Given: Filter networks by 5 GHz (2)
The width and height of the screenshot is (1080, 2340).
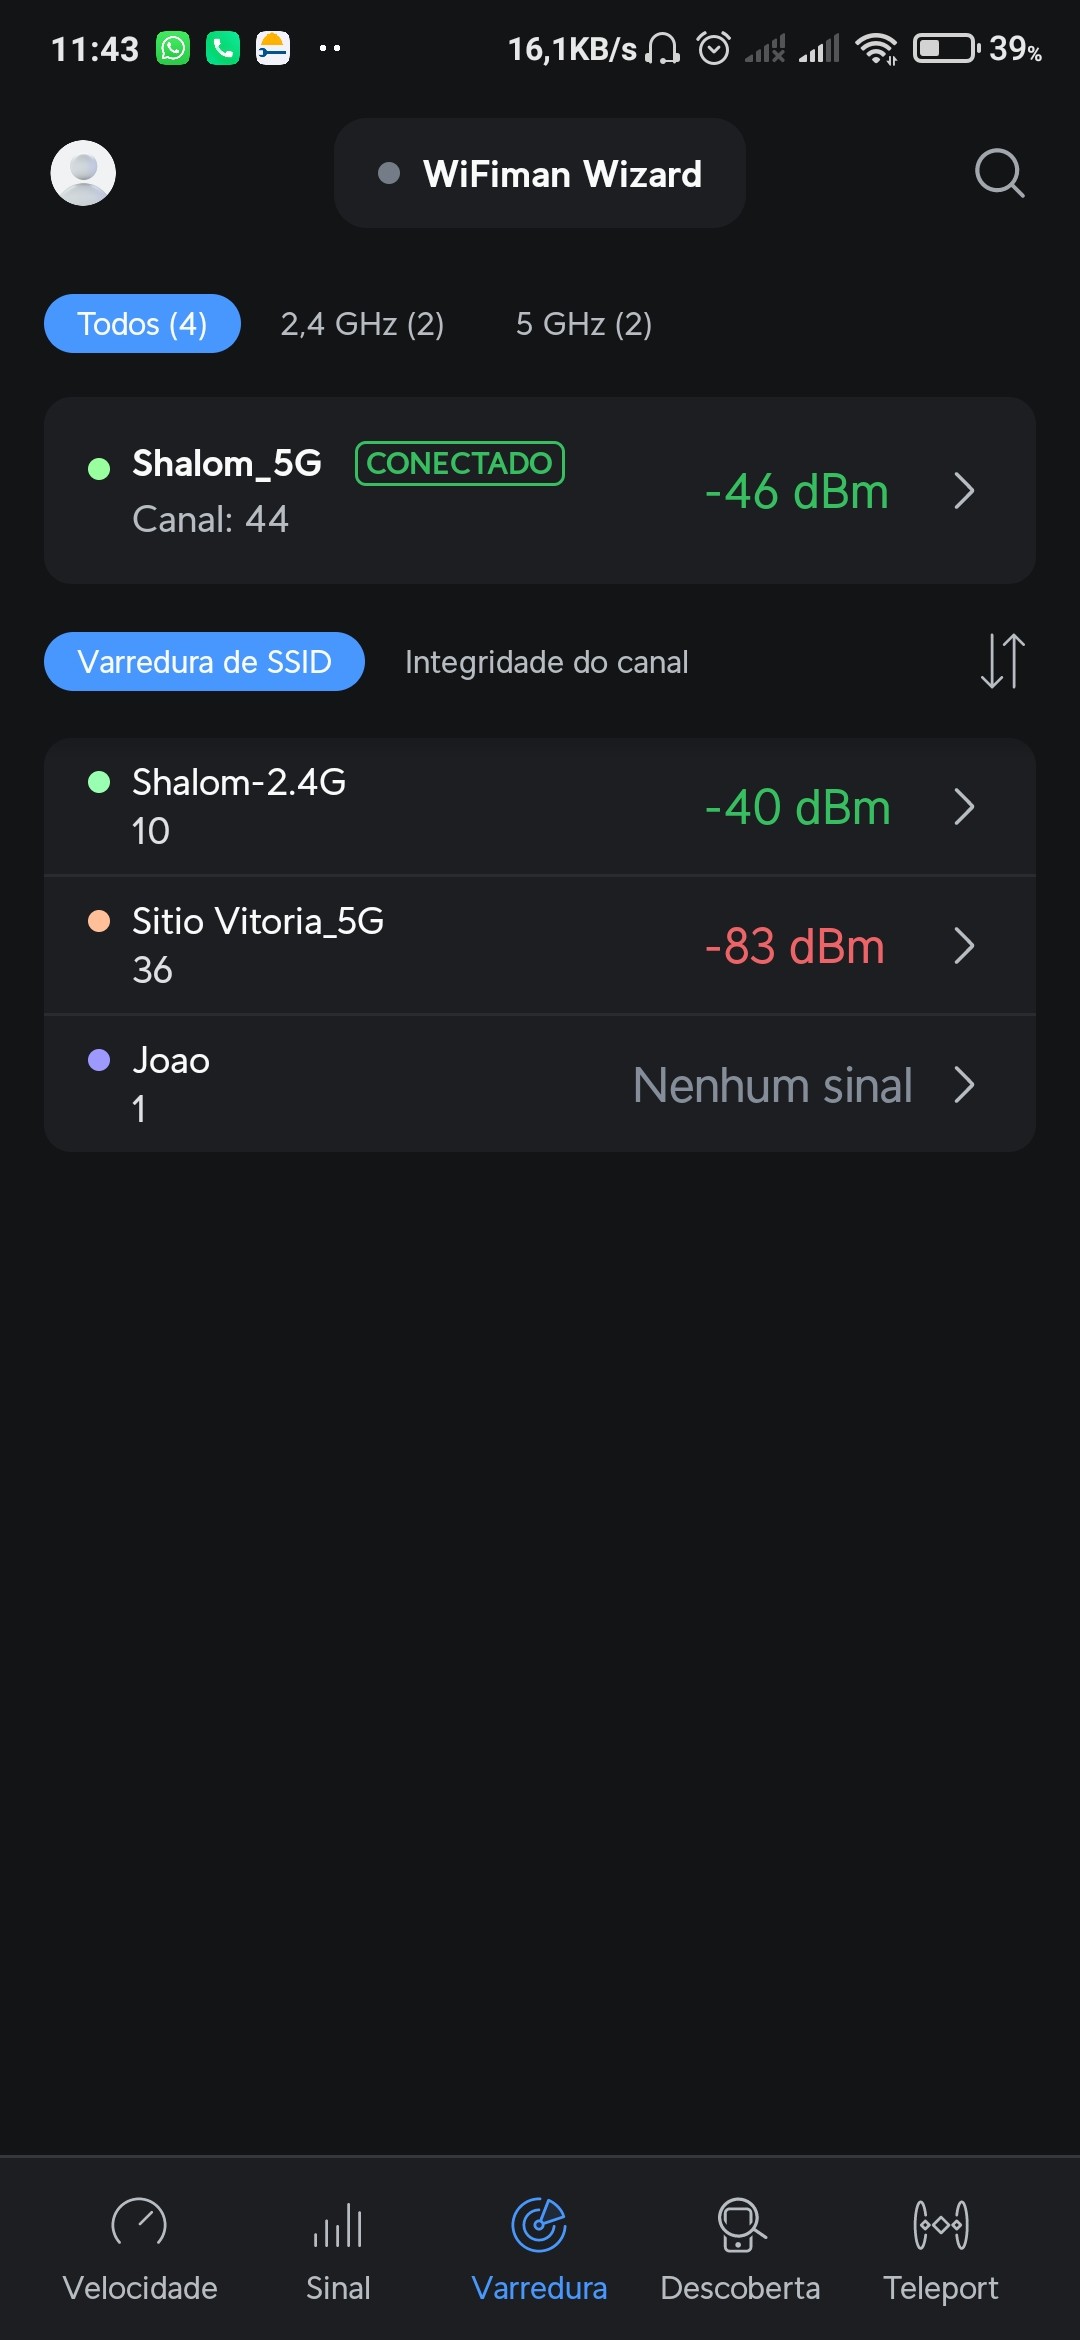Looking at the screenshot, I should pyautogui.click(x=584, y=324).
